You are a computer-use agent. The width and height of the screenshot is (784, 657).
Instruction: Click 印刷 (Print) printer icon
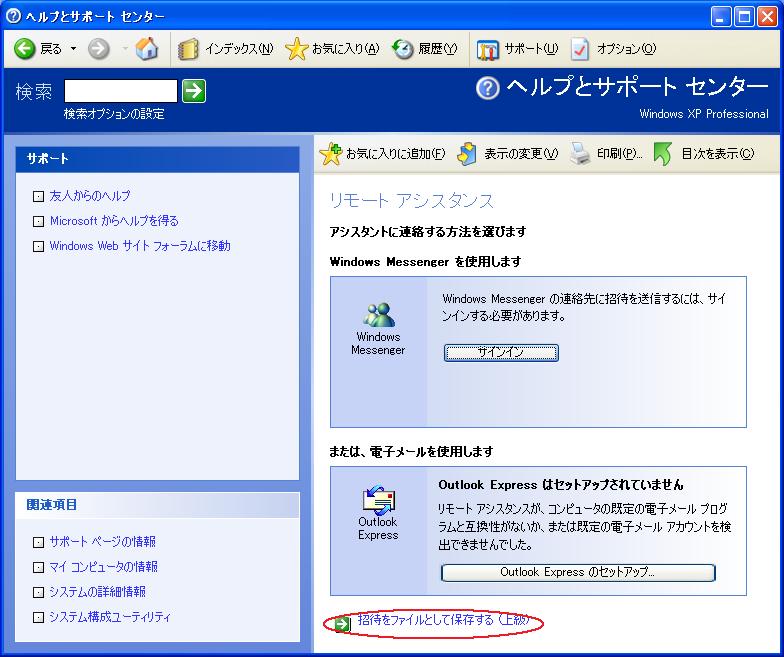580,154
